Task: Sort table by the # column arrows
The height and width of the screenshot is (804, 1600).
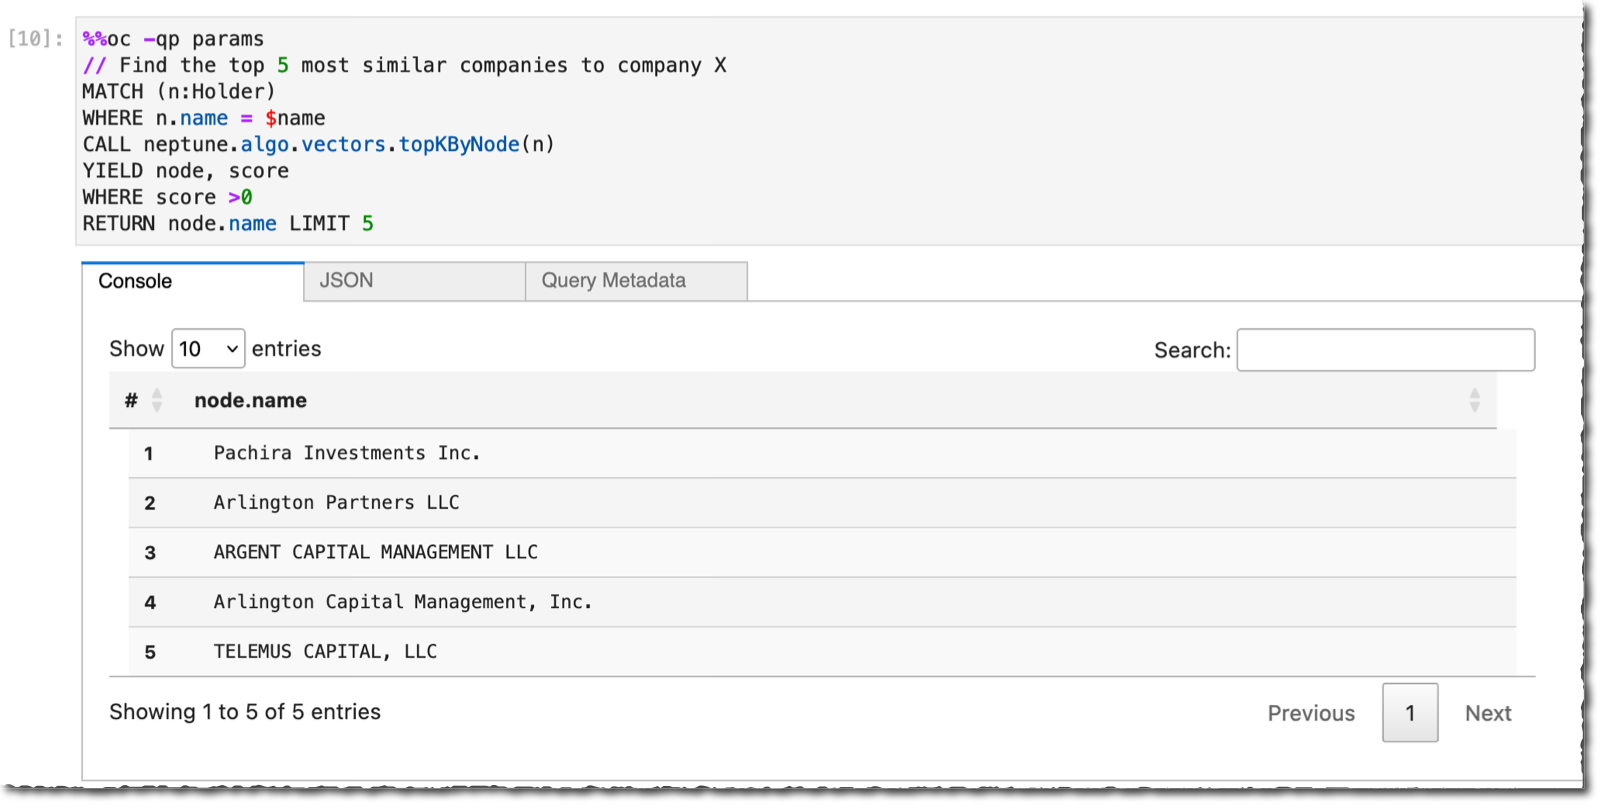Action: (x=157, y=400)
